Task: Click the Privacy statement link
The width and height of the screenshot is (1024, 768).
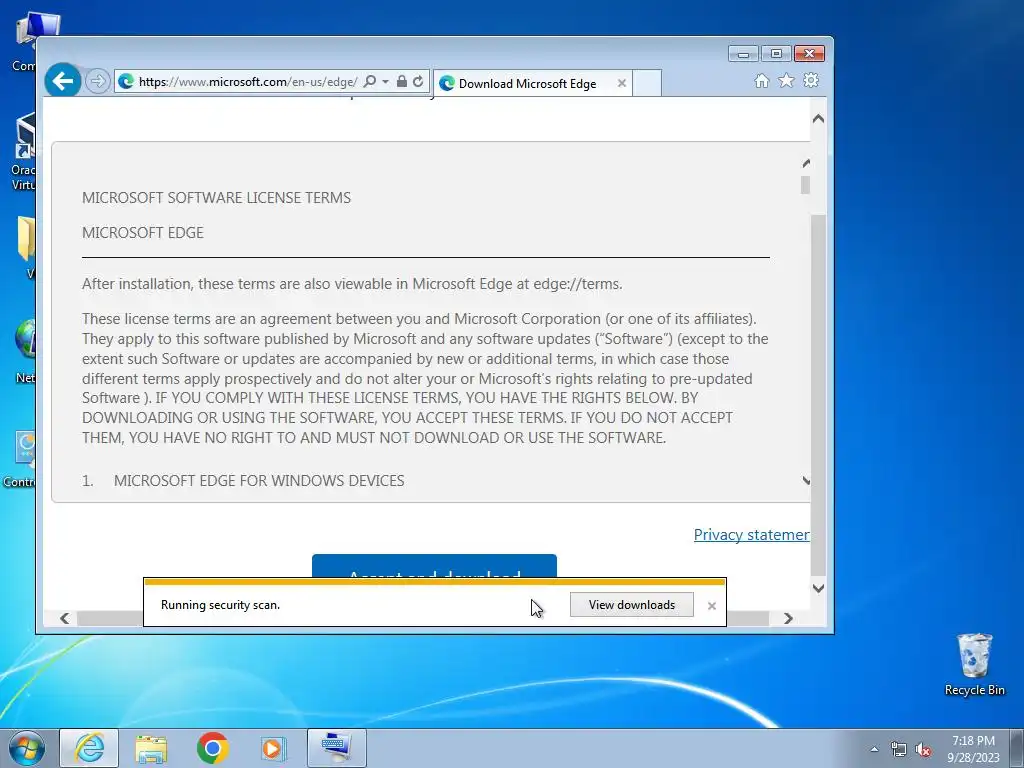Action: [752, 535]
